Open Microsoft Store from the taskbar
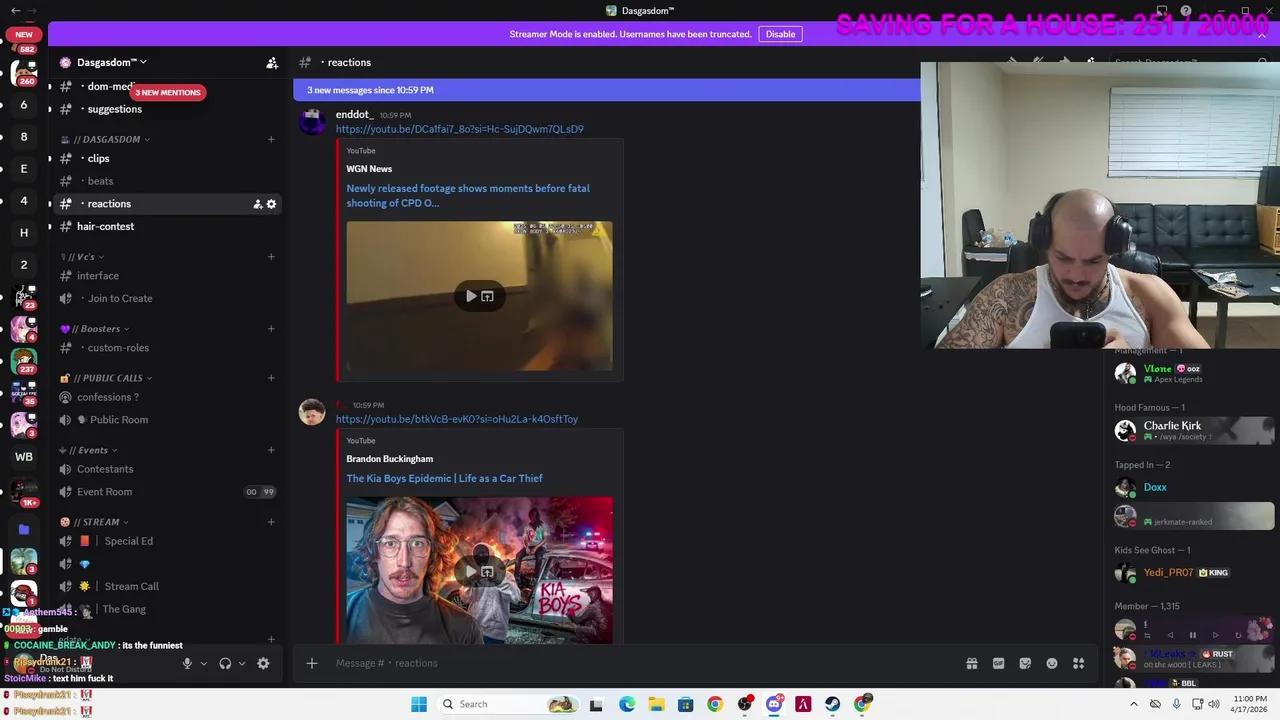1280x720 pixels. coord(685,704)
